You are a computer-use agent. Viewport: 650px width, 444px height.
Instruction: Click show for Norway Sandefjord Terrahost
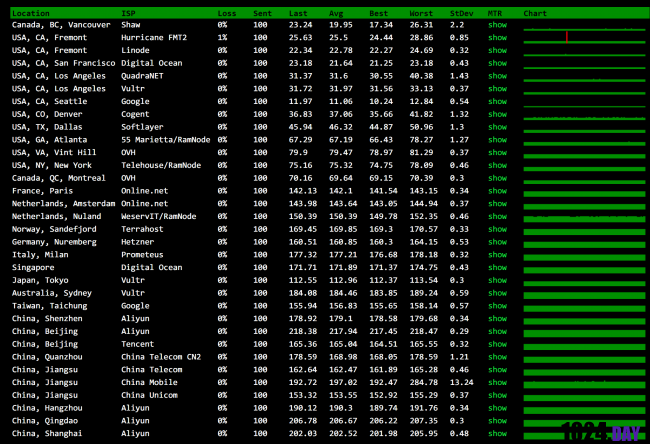click(x=497, y=229)
